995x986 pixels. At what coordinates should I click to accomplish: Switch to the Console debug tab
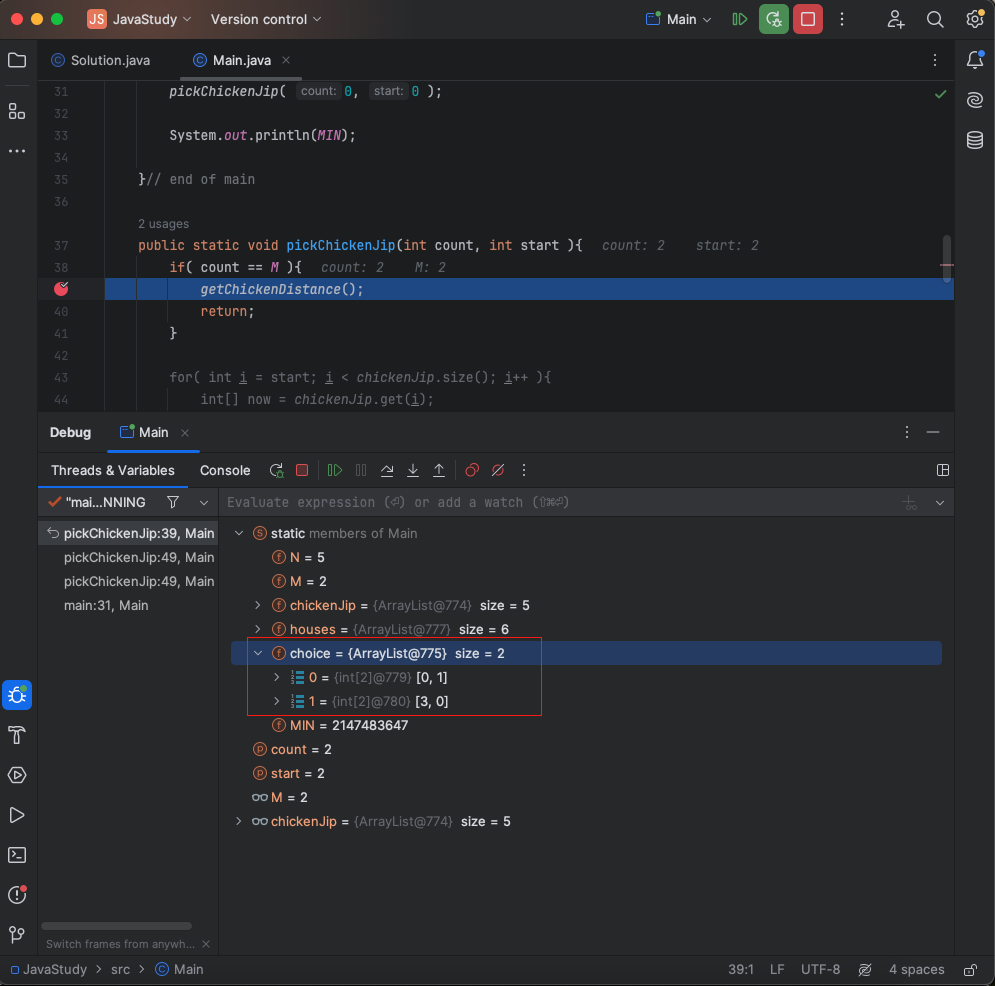click(225, 470)
